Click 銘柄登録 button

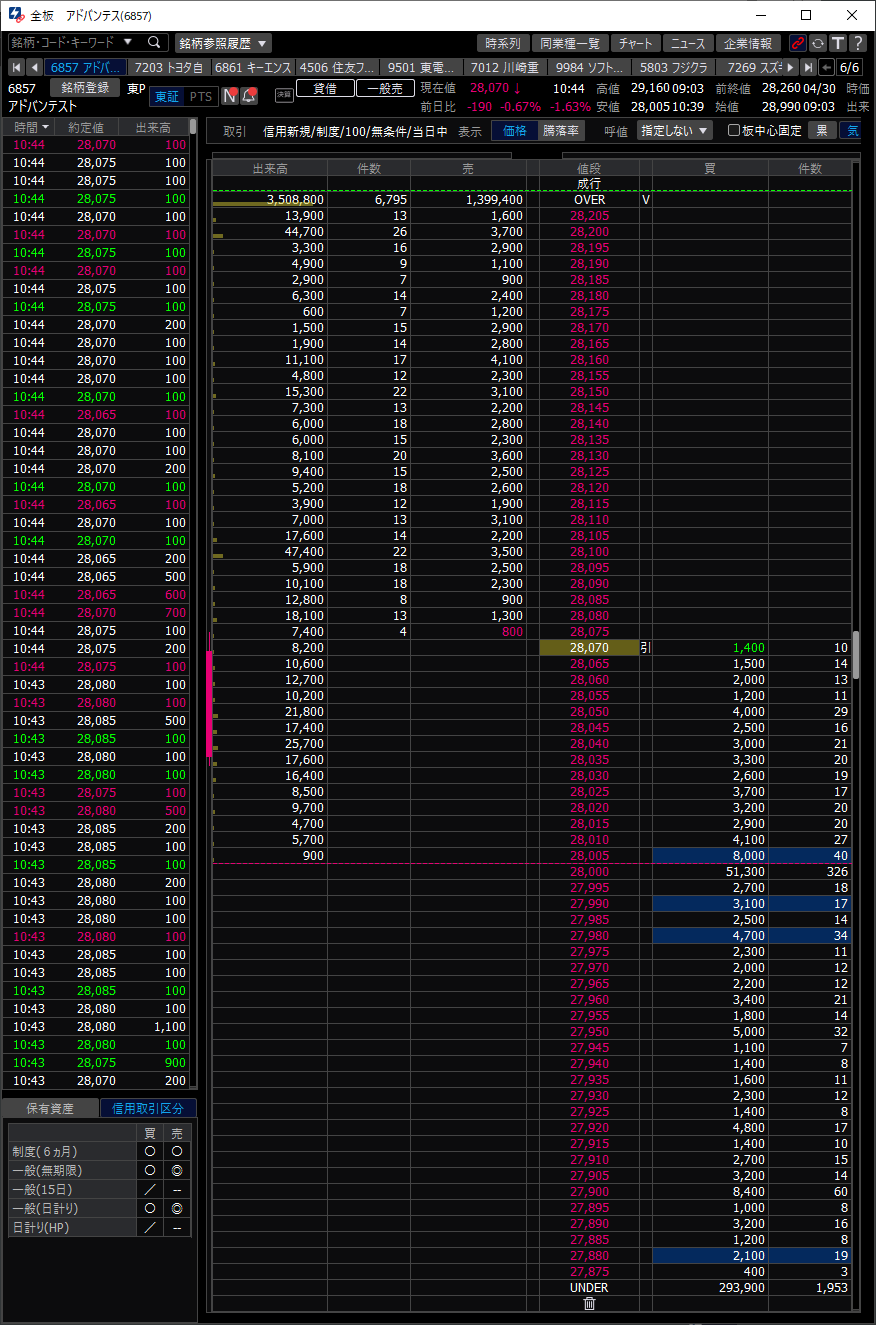tap(84, 88)
